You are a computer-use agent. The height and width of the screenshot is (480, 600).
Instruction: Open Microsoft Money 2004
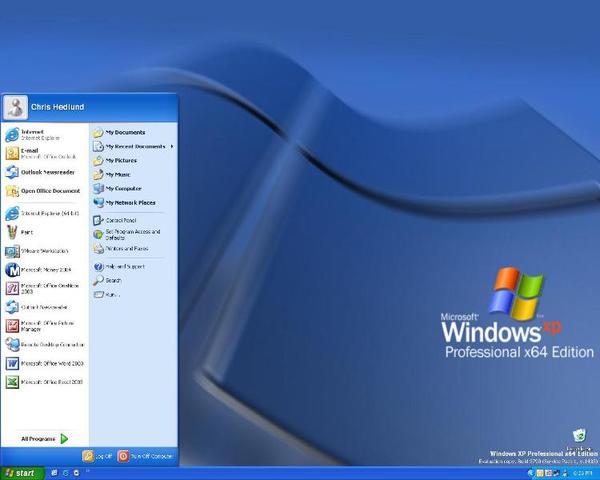point(45,270)
